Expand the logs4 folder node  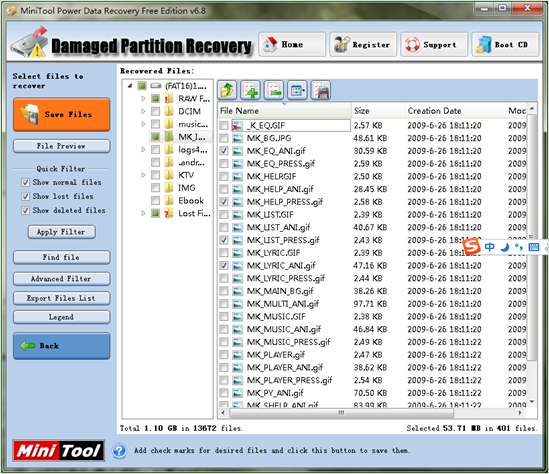pos(143,149)
